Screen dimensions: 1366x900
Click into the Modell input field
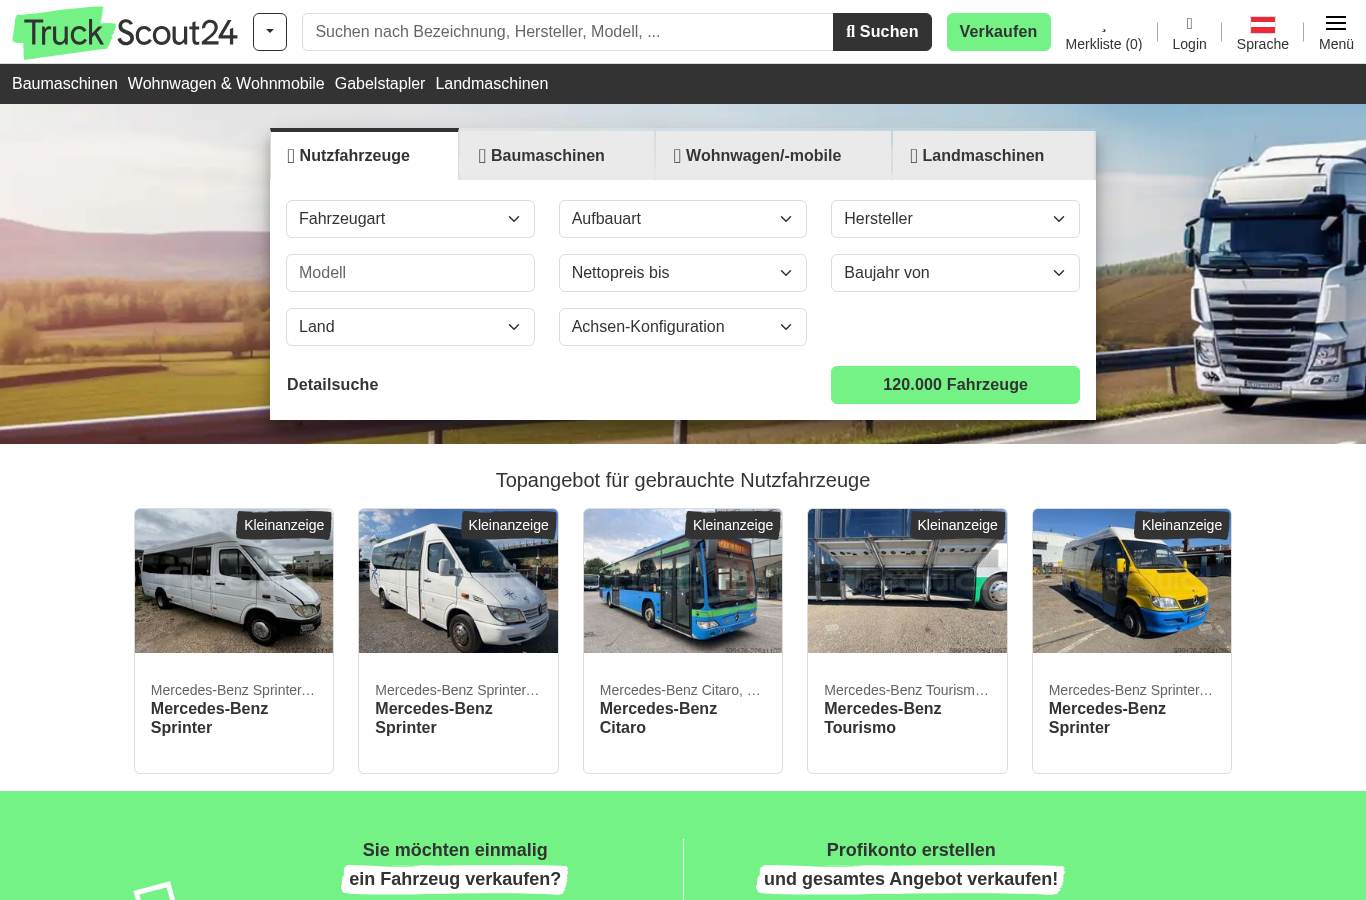(x=410, y=273)
